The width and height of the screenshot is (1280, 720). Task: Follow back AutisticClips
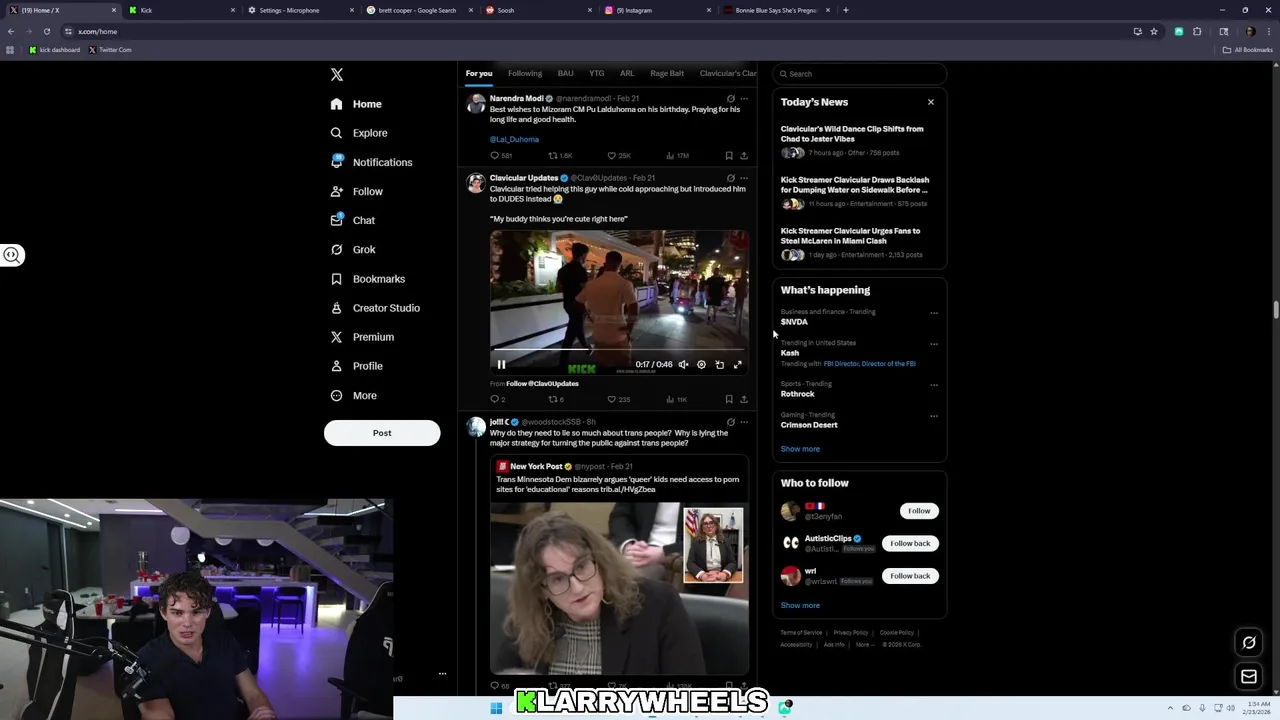click(910, 543)
